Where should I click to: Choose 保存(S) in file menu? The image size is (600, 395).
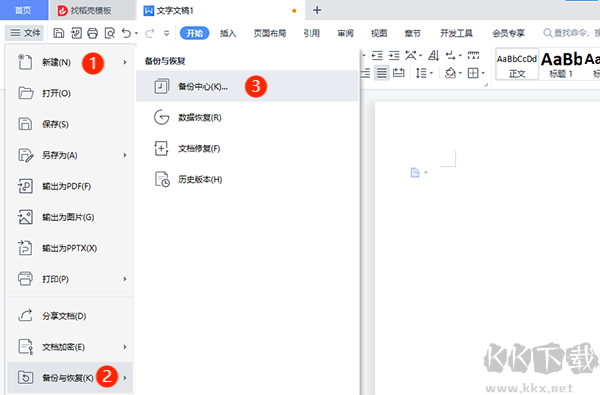pos(70,124)
